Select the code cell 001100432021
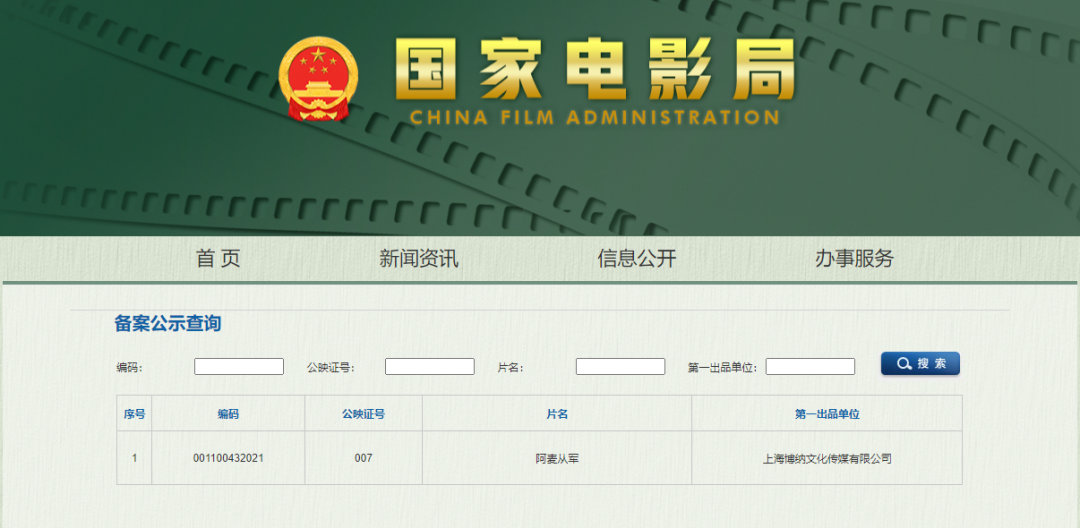Viewport: 1080px width, 528px height. 228,458
